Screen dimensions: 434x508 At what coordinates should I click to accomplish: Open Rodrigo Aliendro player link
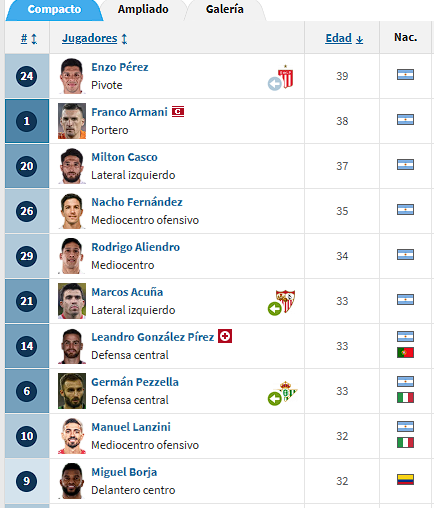point(136,247)
